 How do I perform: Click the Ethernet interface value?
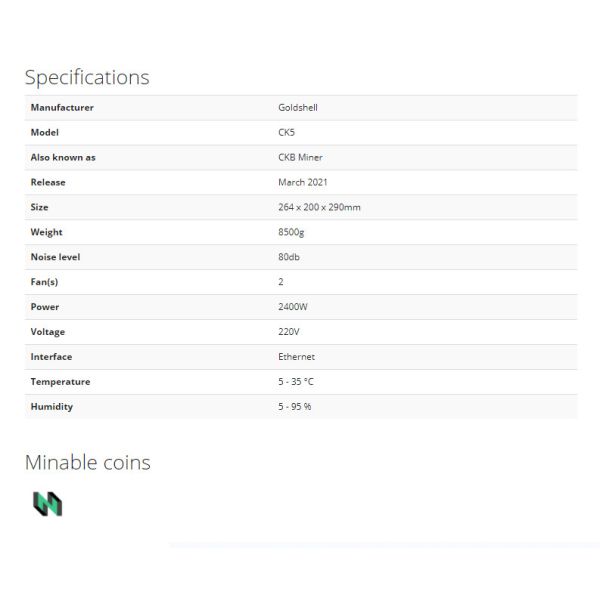click(296, 357)
